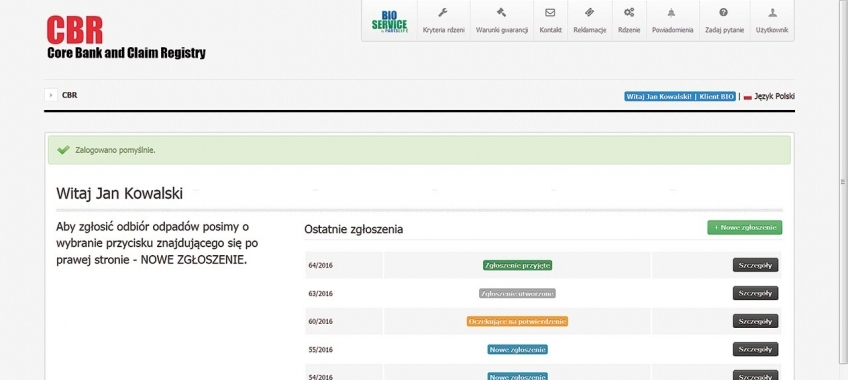The width and height of the screenshot is (848, 380).
Task: Click the ticket icon above Reklamacje
Action: tap(589, 12)
